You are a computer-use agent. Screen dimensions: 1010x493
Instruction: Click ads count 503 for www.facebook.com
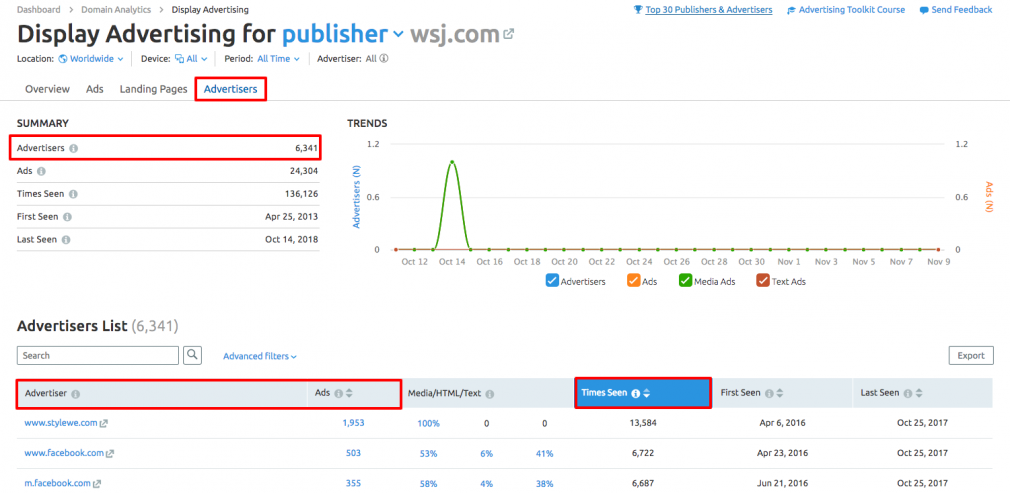pyautogui.click(x=353, y=453)
